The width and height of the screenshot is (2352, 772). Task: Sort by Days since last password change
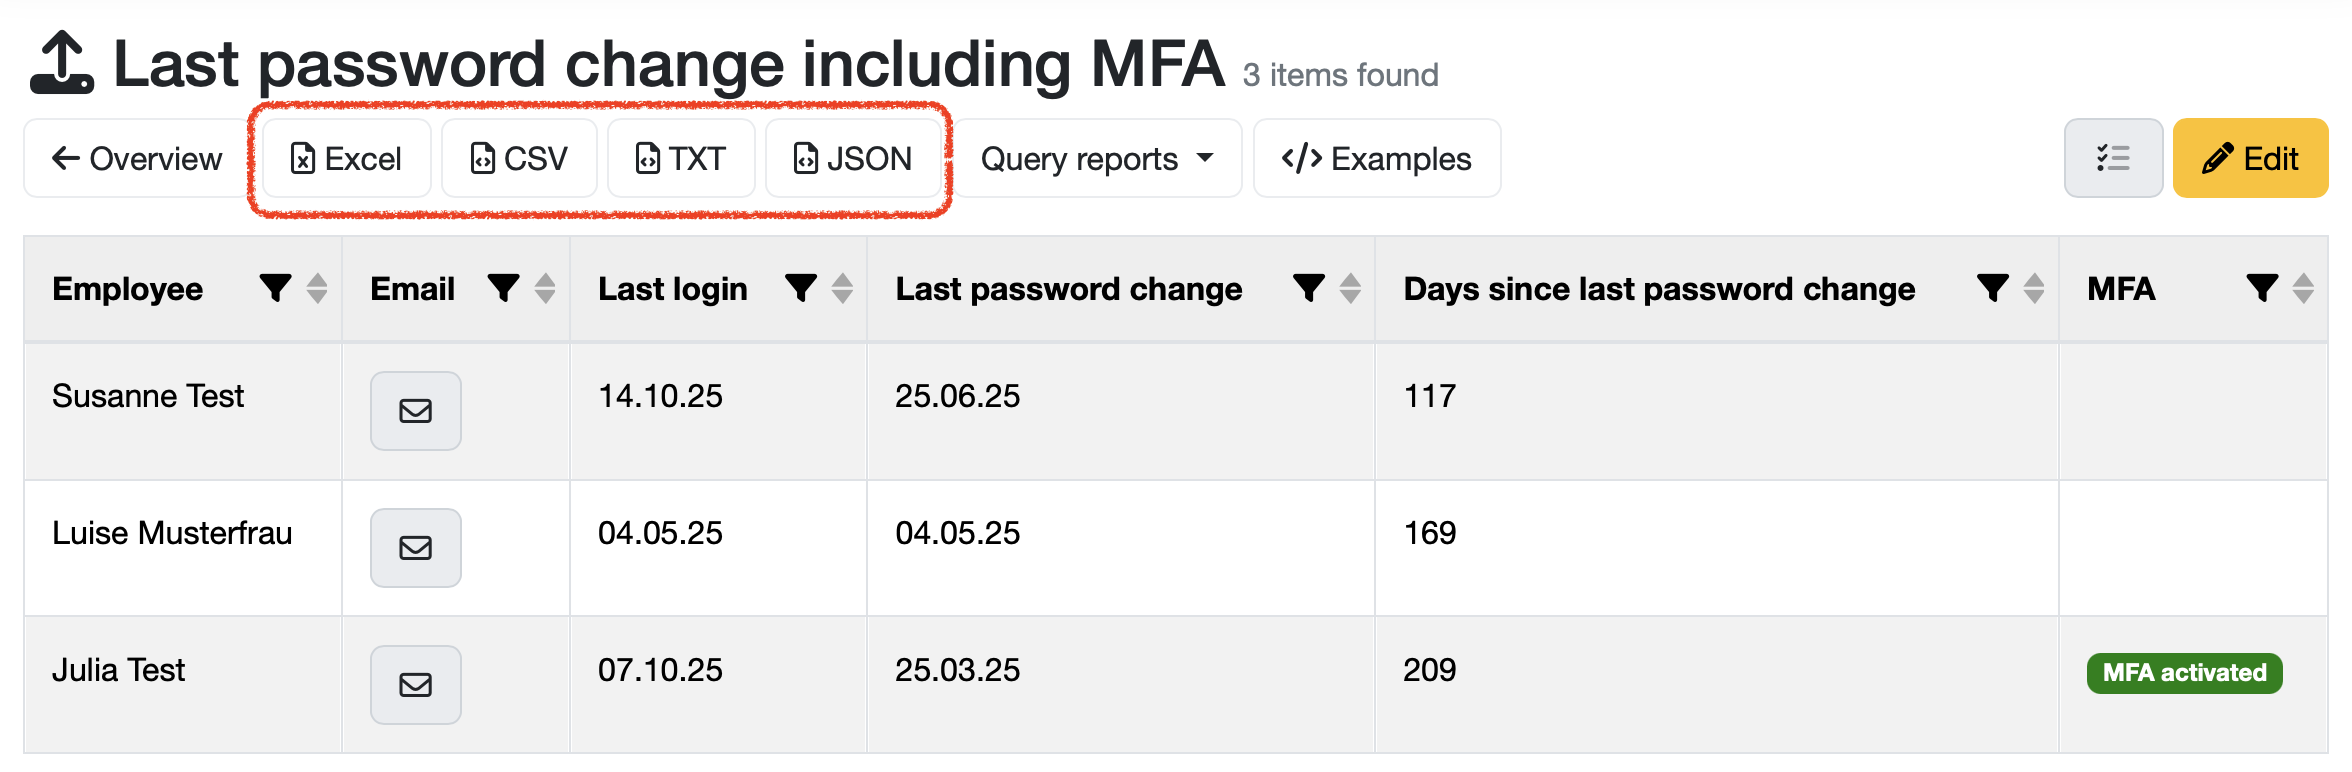click(2033, 288)
